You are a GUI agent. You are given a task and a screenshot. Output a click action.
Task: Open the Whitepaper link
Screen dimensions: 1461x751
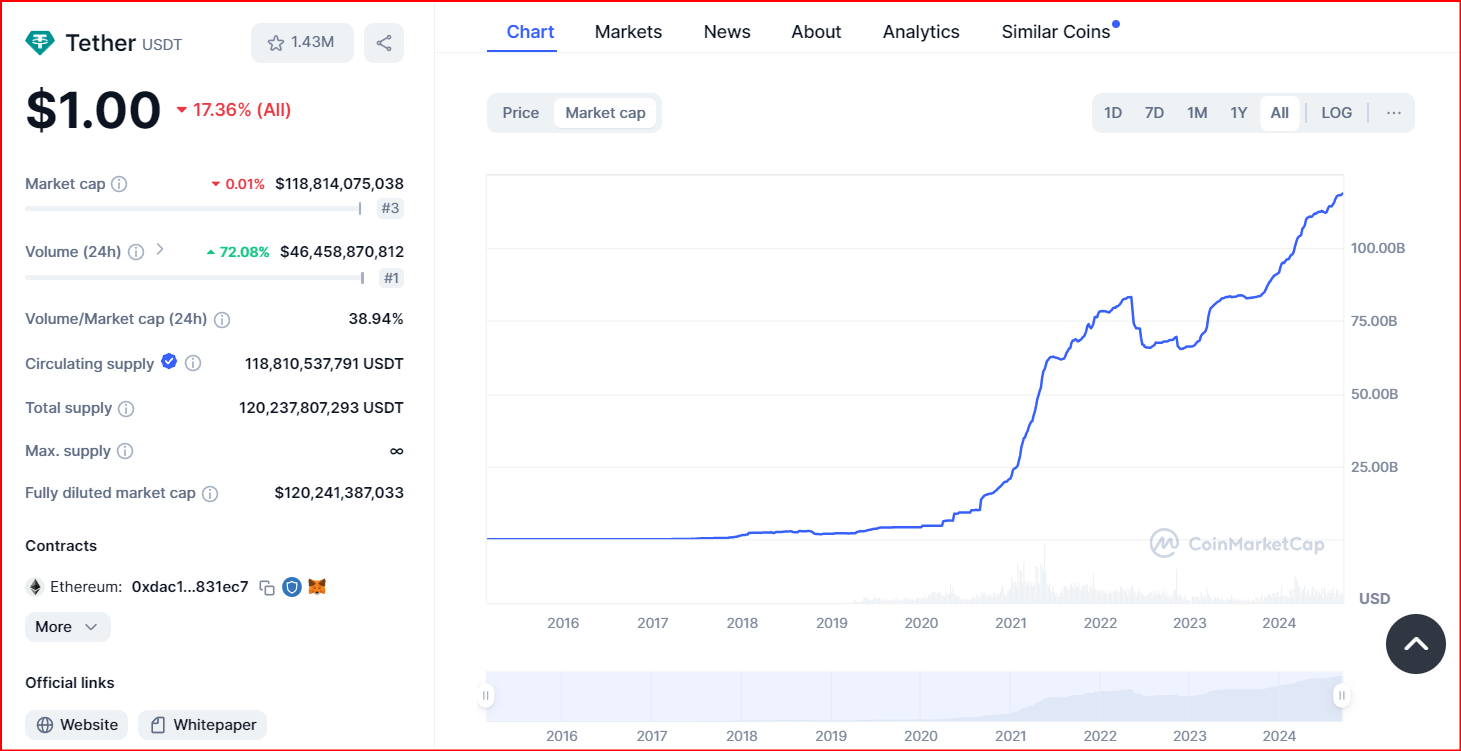pyautogui.click(x=203, y=725)
